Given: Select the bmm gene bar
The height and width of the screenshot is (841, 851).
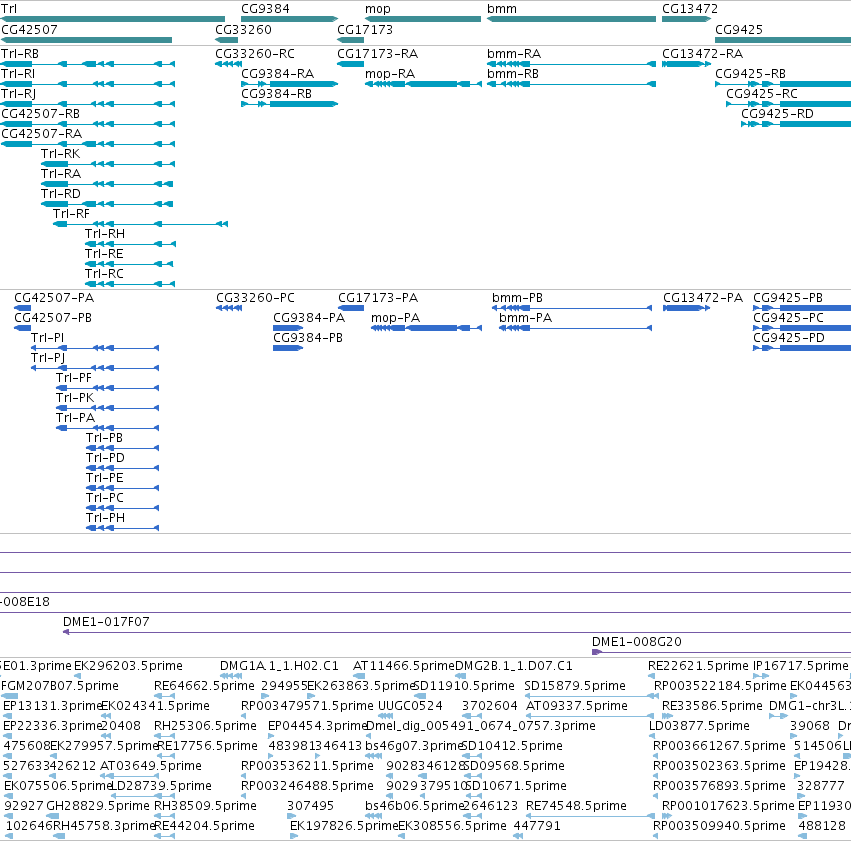Looking at the screenshot, I should point(571,19).
